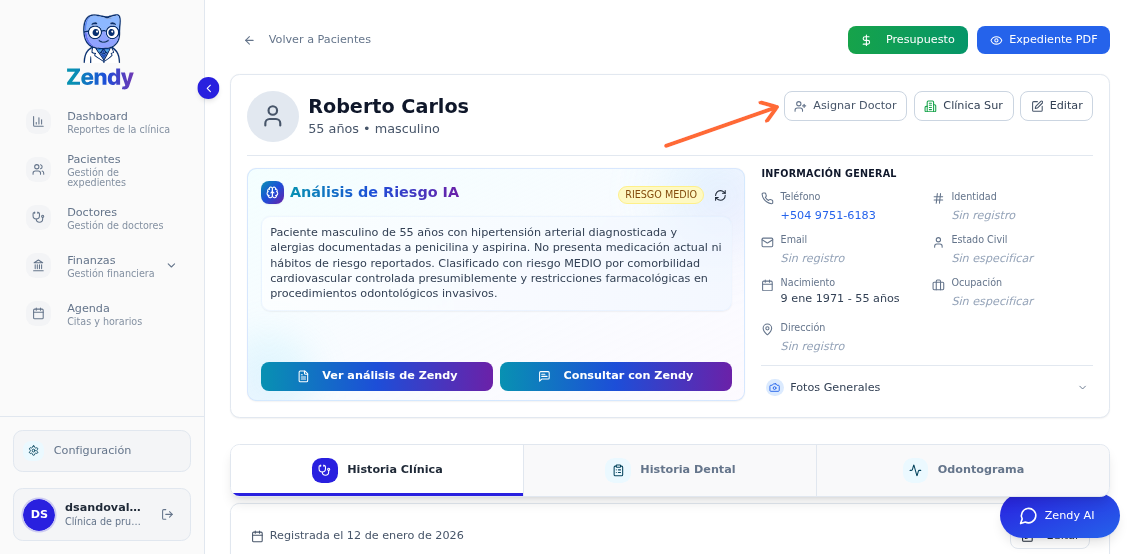Image resolution: width=1136 pixels, height=554 pixels.
Task: Switch to the Historia Dental tab
Action: pos(670,469)
